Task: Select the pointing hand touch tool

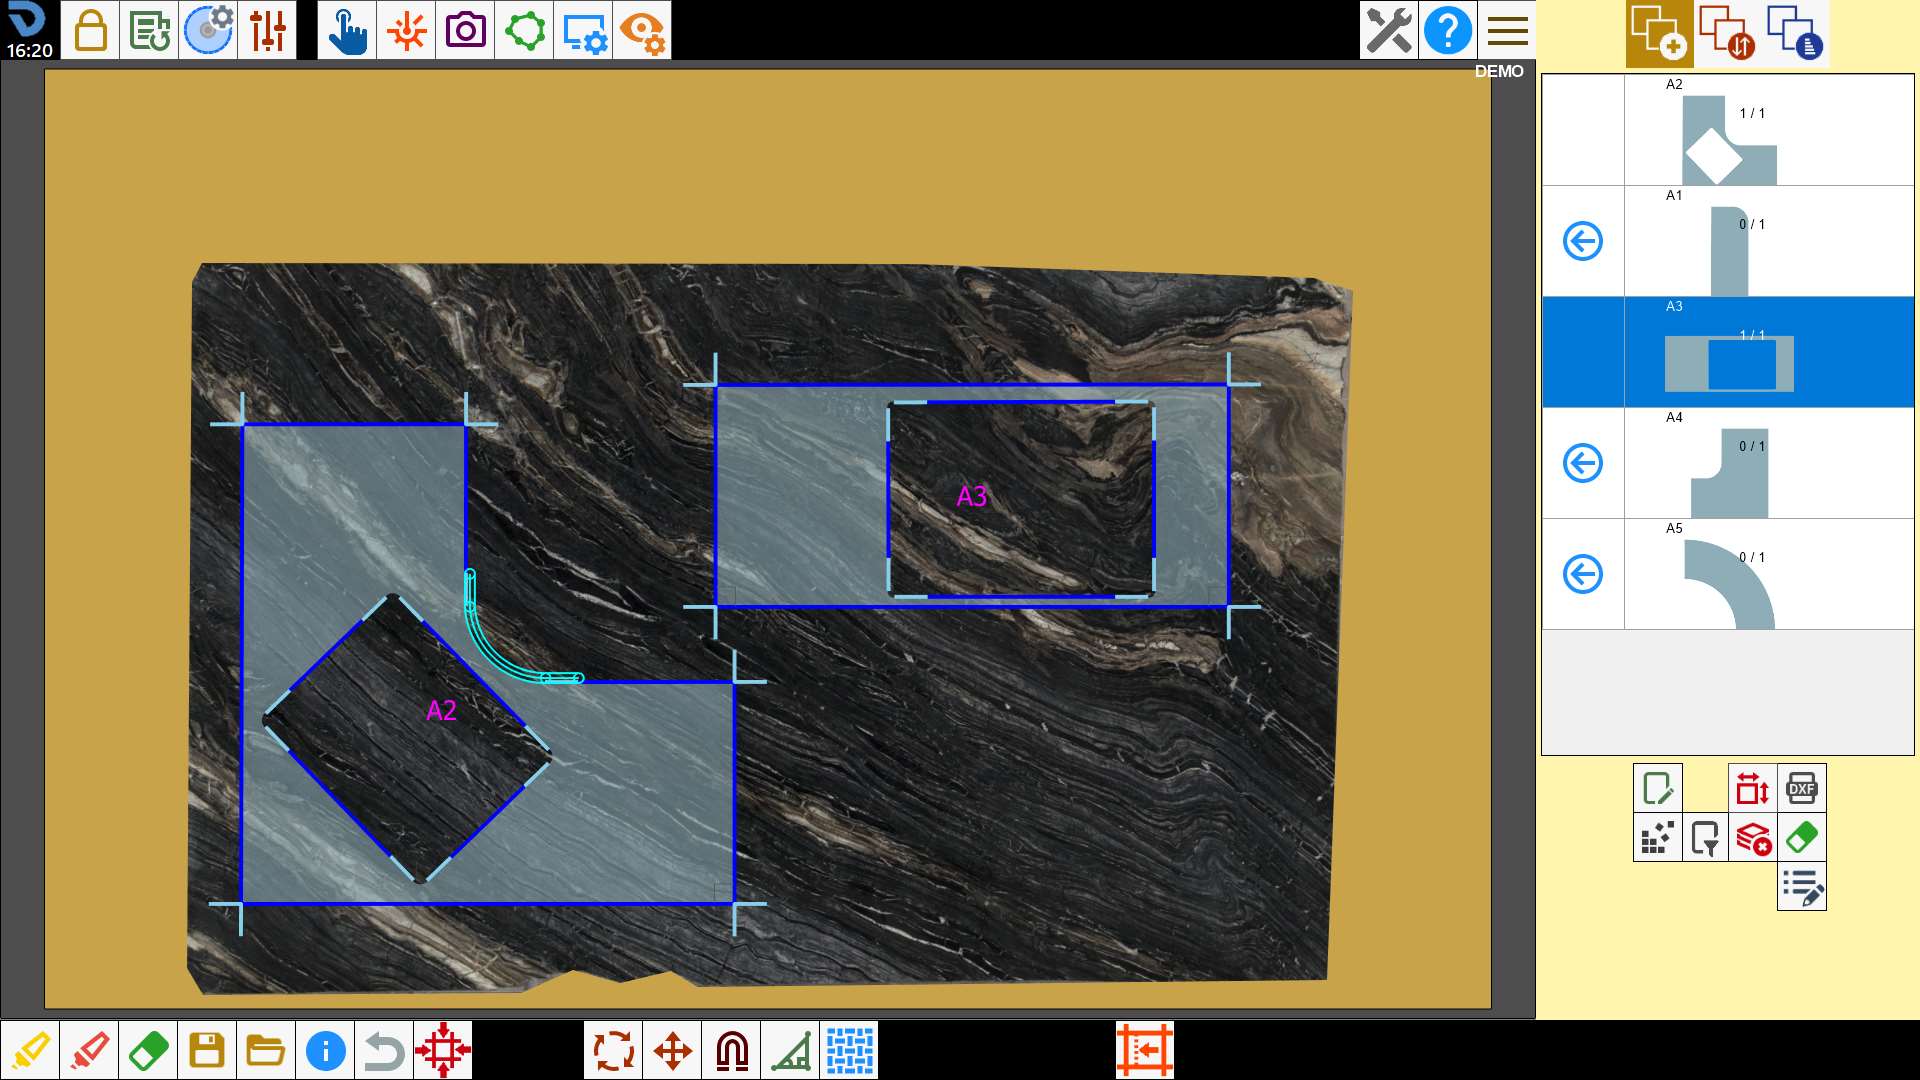Action: click(347, 30)
